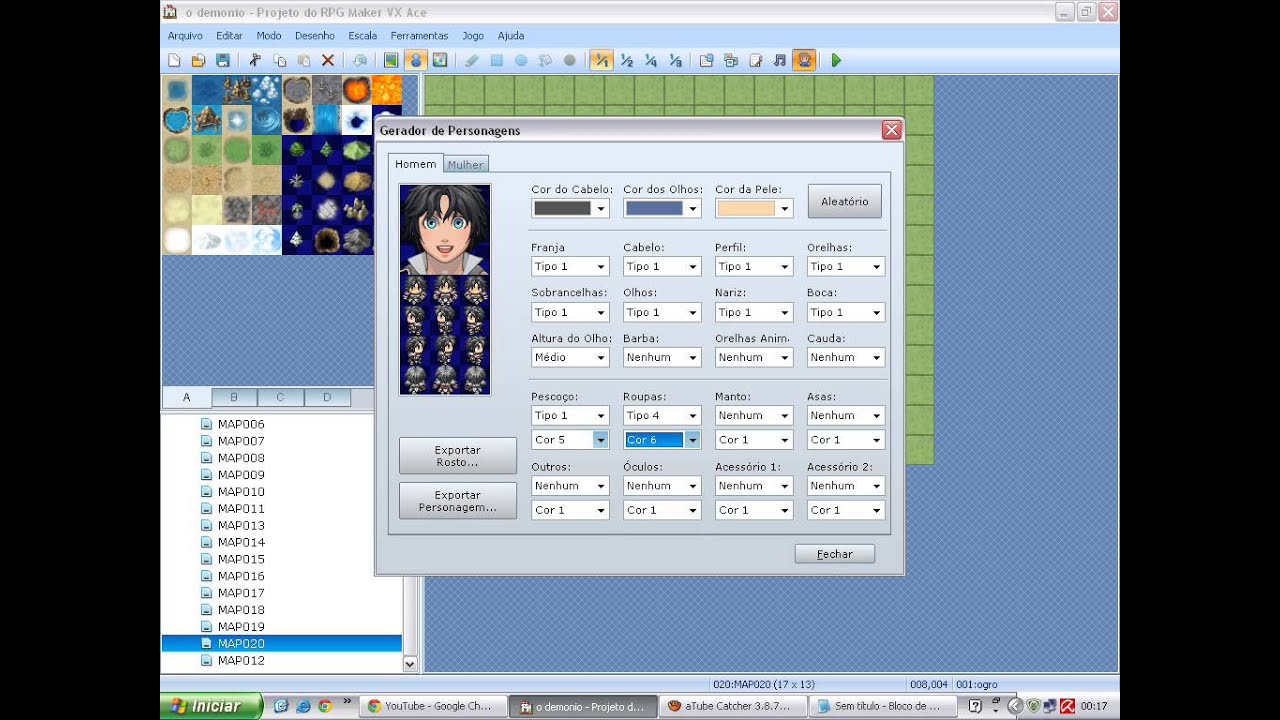The image size is (1280, 720).
Task: Click the Iniciar start button
Action: pyautogui.click(x=211, y=706)
